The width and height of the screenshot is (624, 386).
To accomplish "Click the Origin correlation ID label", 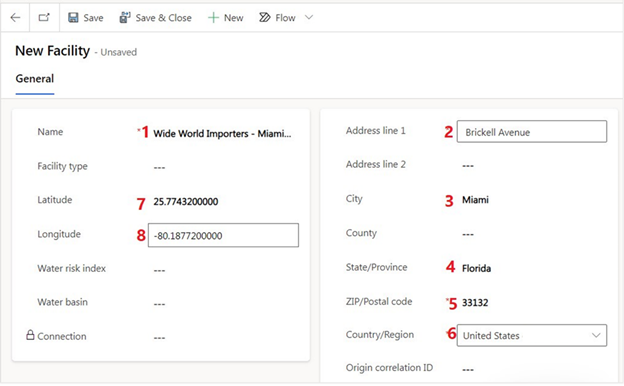I will pyautogui.click(x=389, y=368).
